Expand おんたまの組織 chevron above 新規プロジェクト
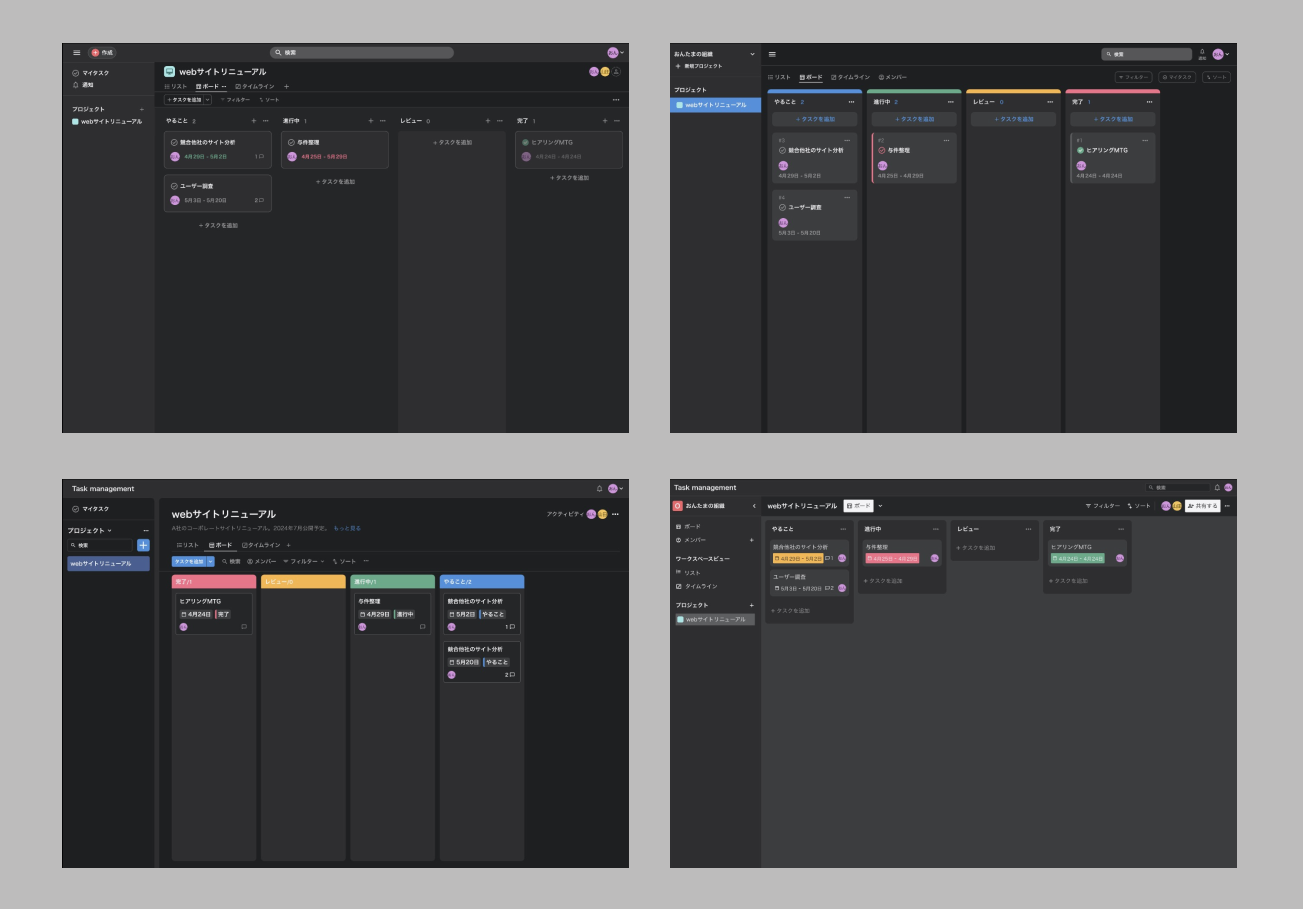This screenshot has height=909, width=1303. click(x=752, y=54)
